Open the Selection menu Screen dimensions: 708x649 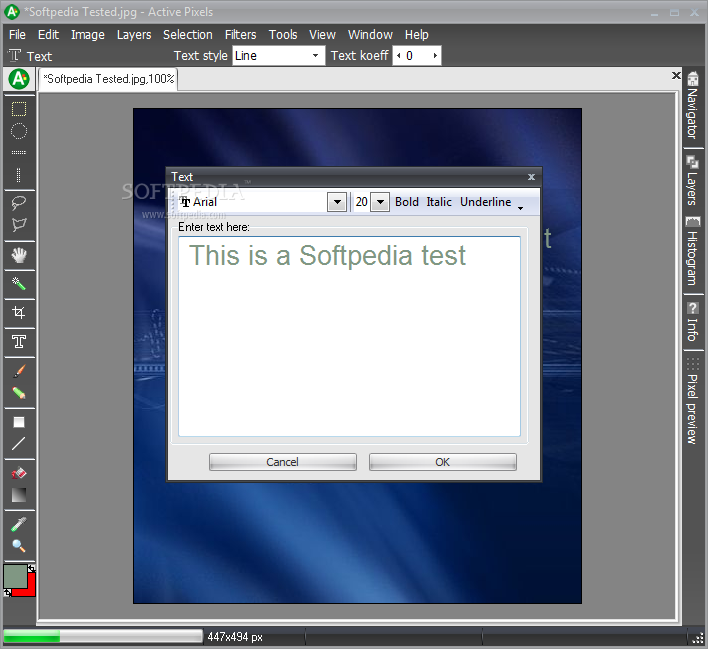[187, 35]
